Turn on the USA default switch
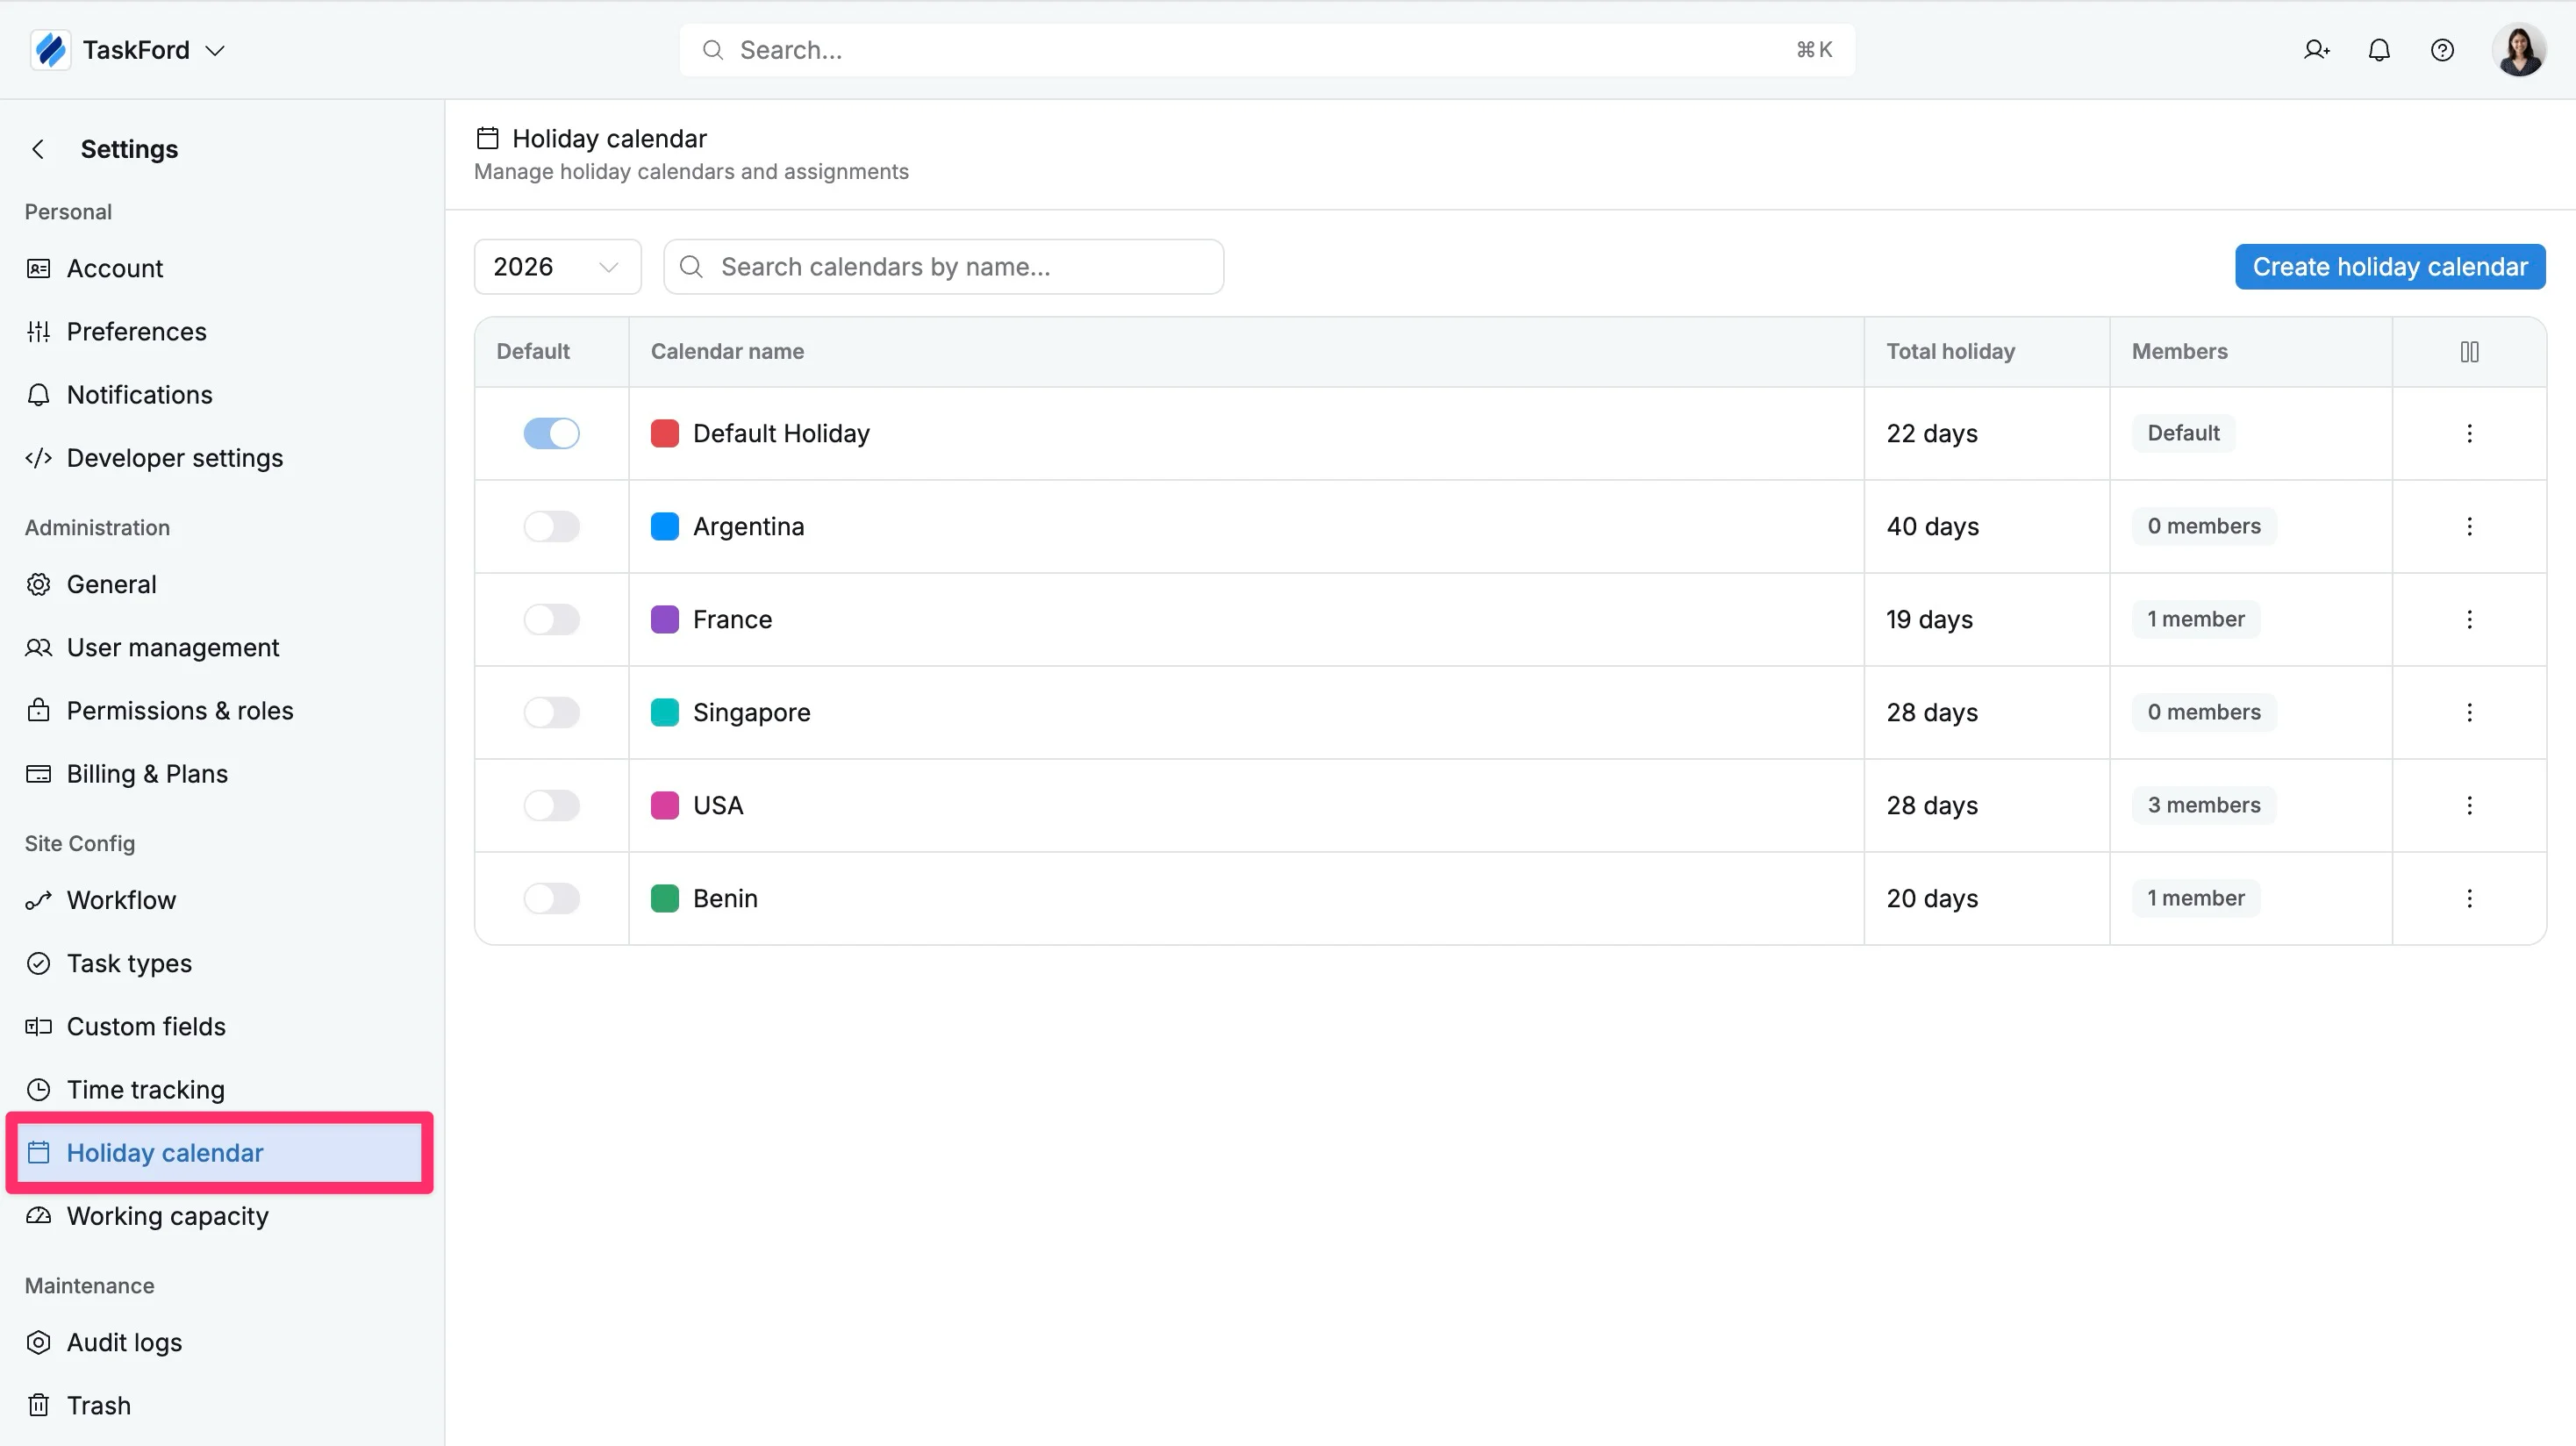This screenshot has width=2576, height=1446. pyautogui.click(x=551, y=805)
